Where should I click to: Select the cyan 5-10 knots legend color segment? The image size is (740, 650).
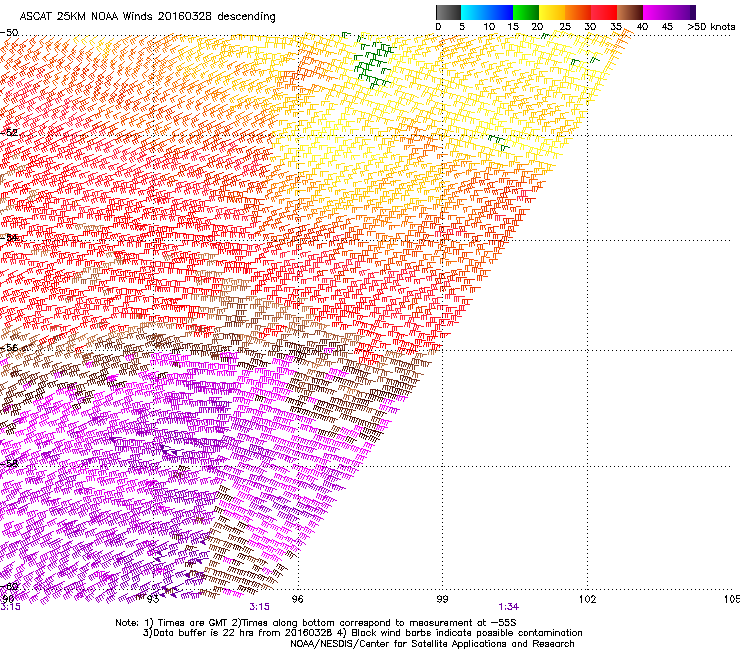point(474,12)
